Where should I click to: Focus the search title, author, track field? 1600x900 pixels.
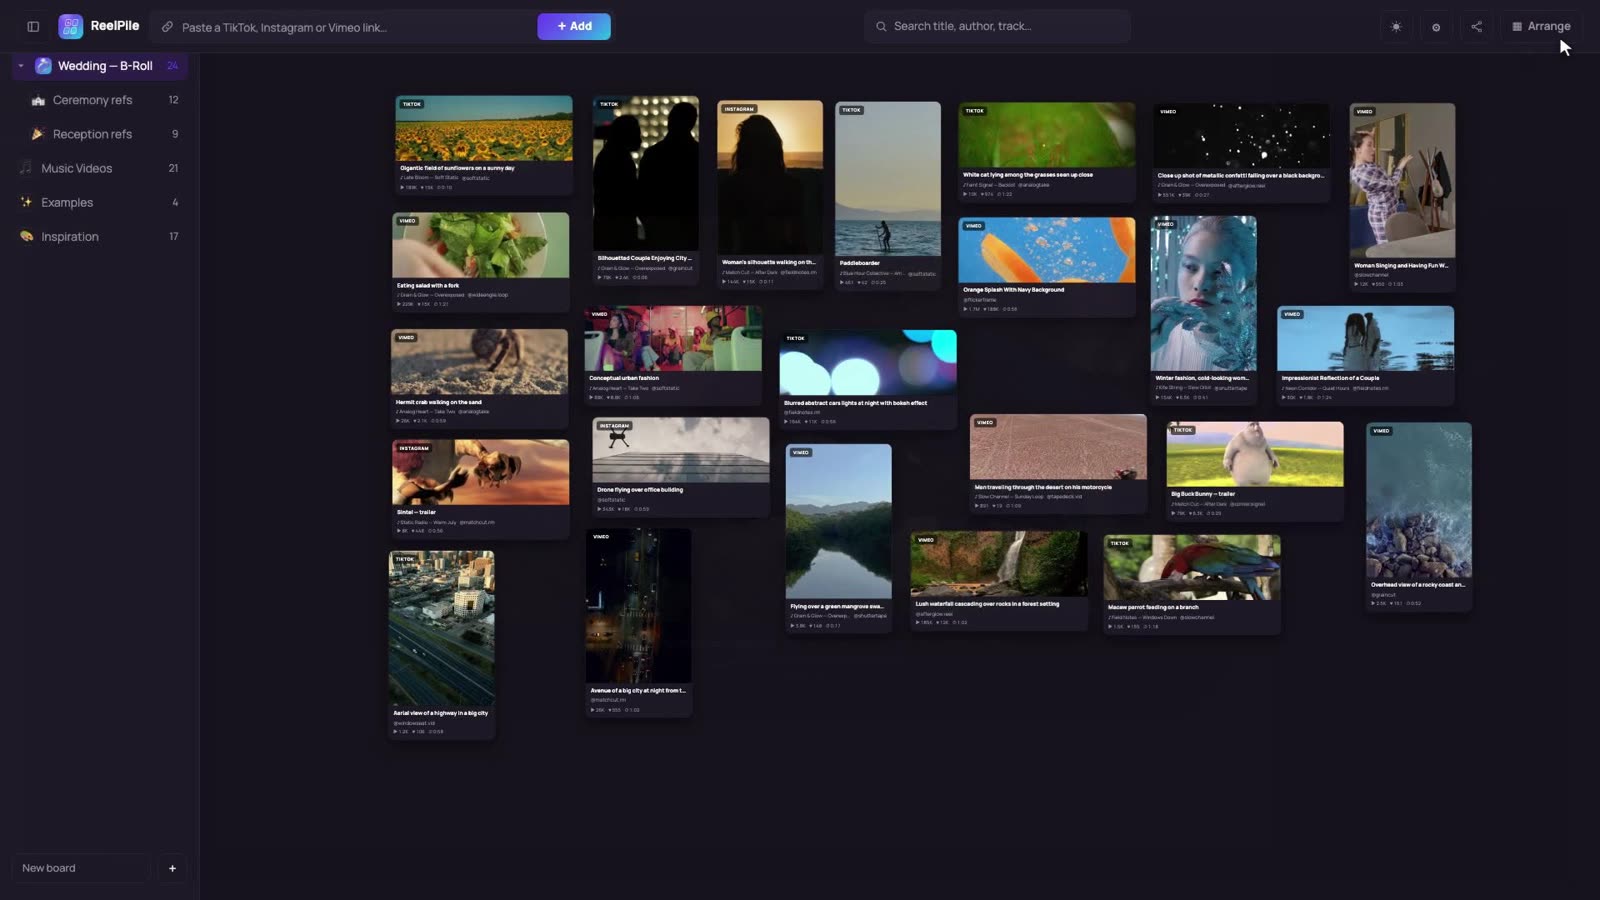tap(998, 27)
